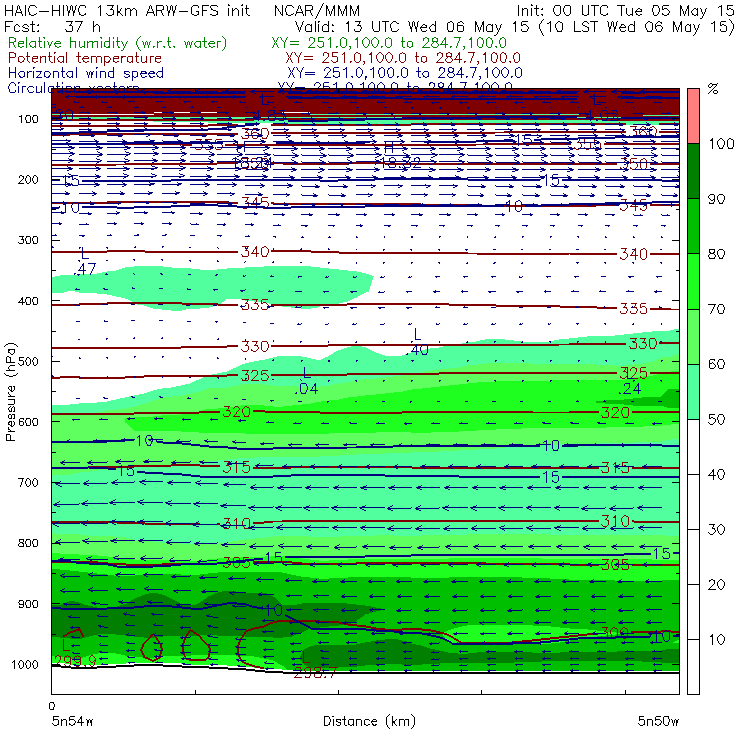Click the colorbar segment between 50 and 60
The image size is (740, 740).
[x=693, y=392]
